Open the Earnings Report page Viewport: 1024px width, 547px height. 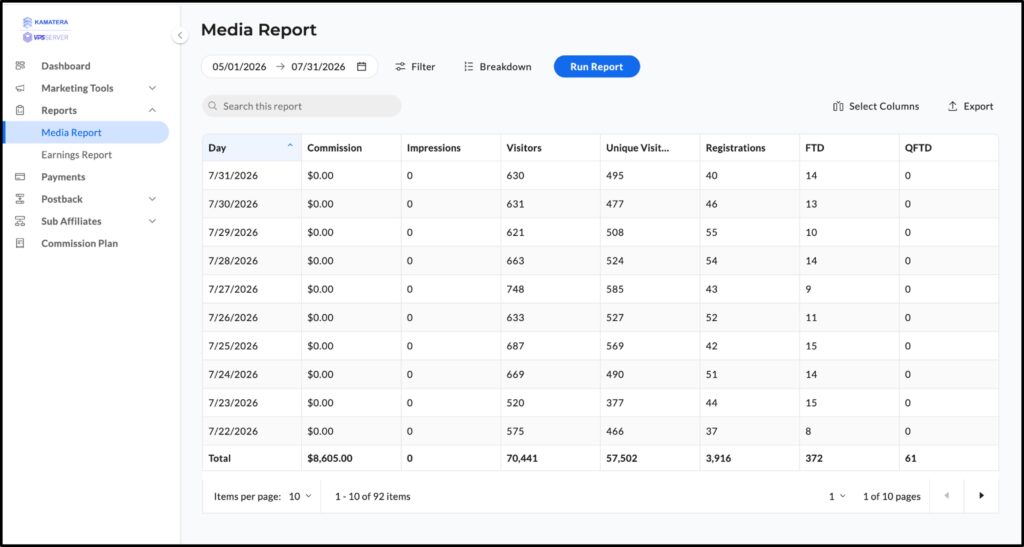tap(76, 155)
